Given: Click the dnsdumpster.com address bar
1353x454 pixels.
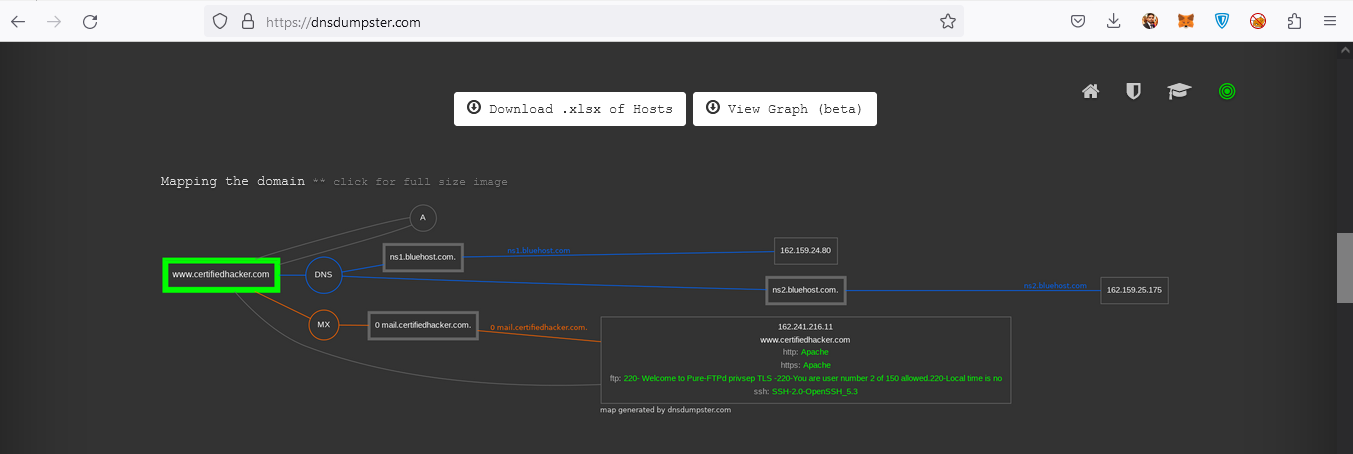Looking at the screenshot, I should 600,21.
